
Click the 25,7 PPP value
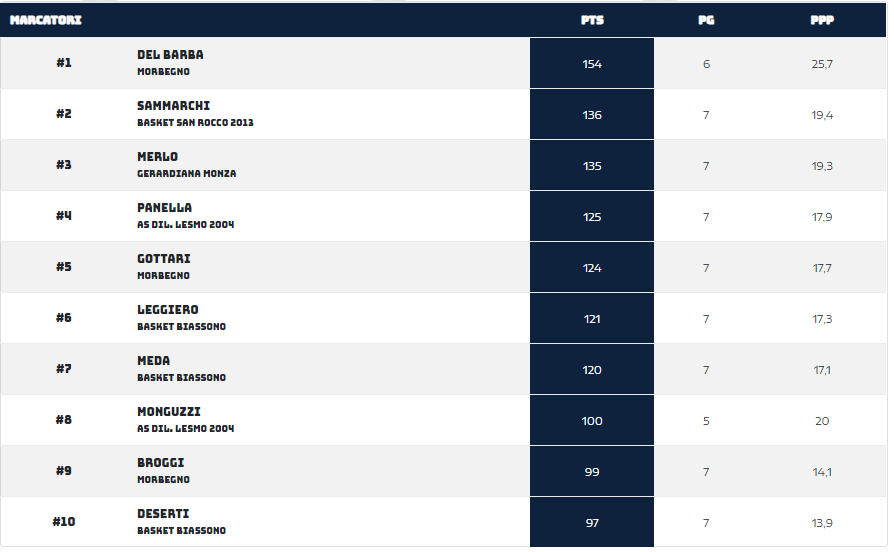822,64
